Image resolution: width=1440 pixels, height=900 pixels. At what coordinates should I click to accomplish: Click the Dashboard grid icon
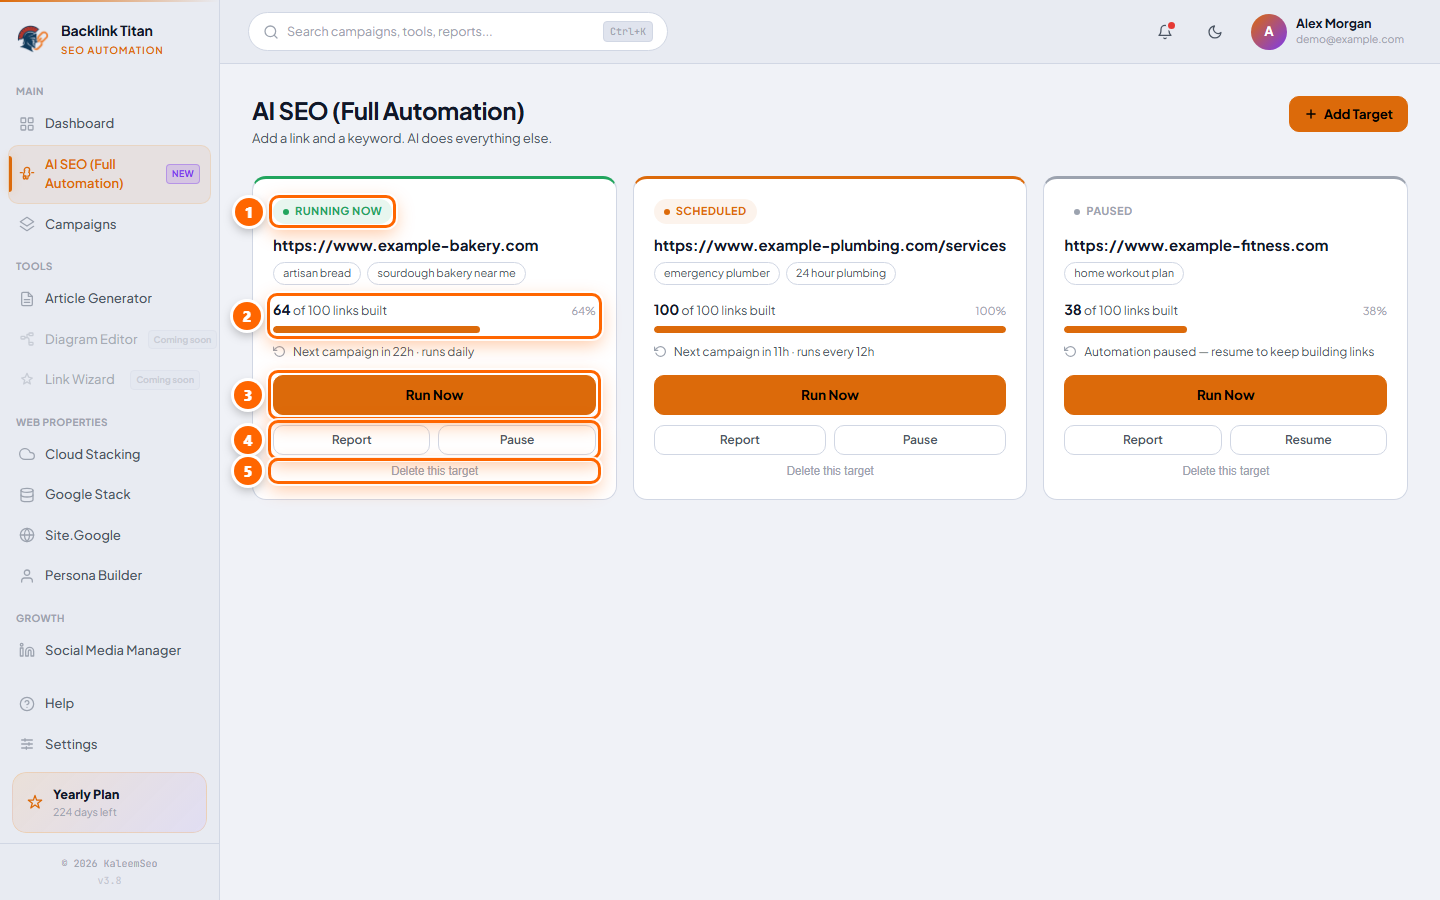click(x=27, y=124)
